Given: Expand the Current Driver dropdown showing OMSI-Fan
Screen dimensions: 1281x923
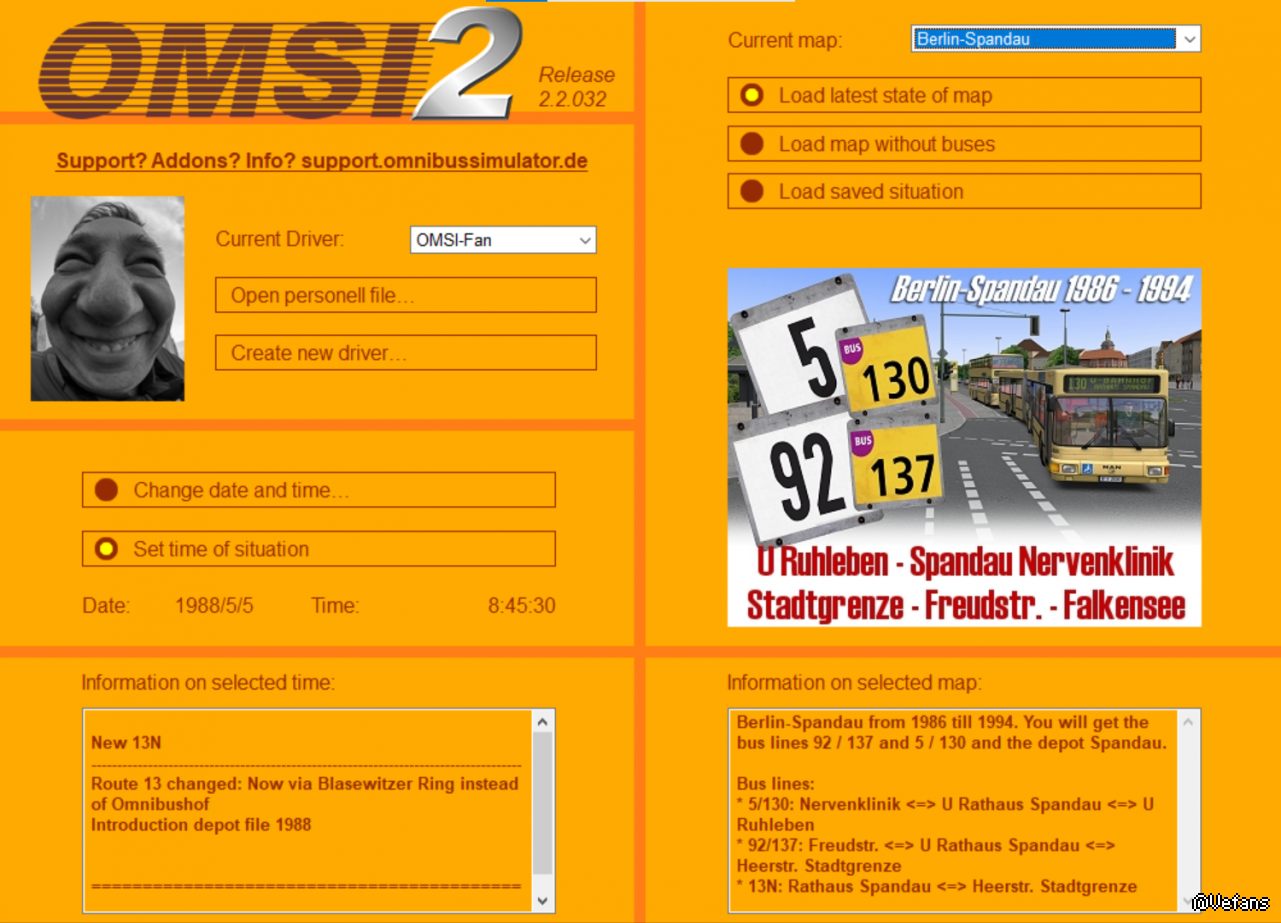Looking at the screenshot, I should pyautogui.click(x=503, y=240).
